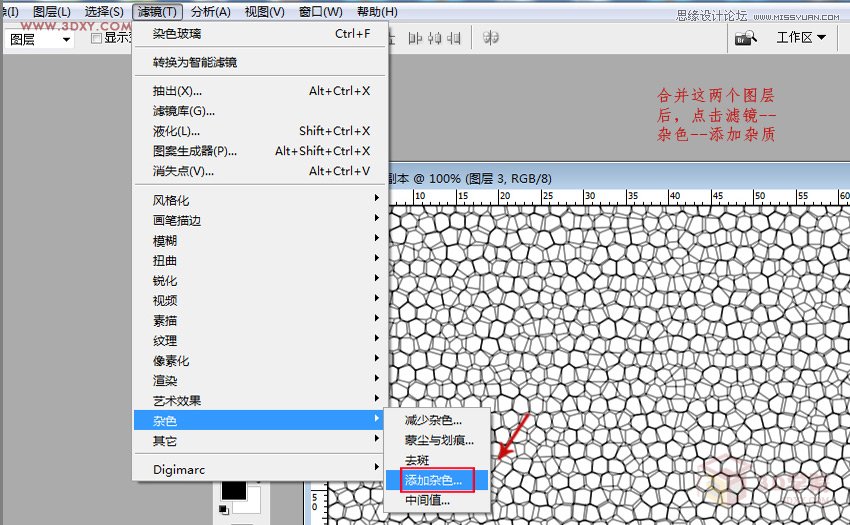The height and width of the screenshot is (525, 850).
Task: Select the 去斑 despeckle entry
Action: tap(437, 460)
